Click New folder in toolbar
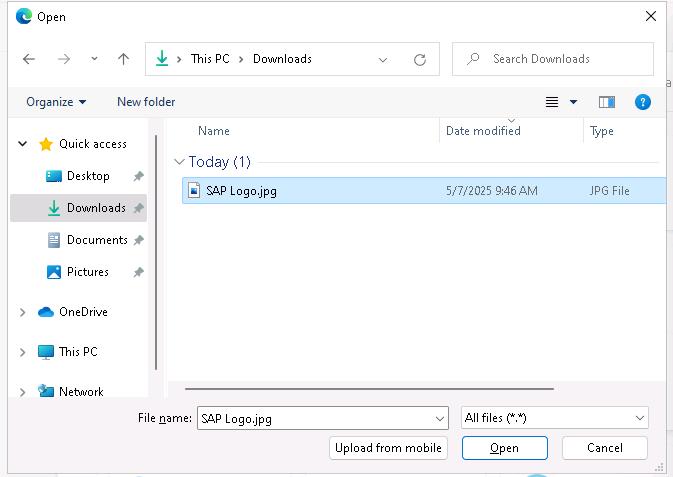The image size is (673, 477). tap(146, 102)
